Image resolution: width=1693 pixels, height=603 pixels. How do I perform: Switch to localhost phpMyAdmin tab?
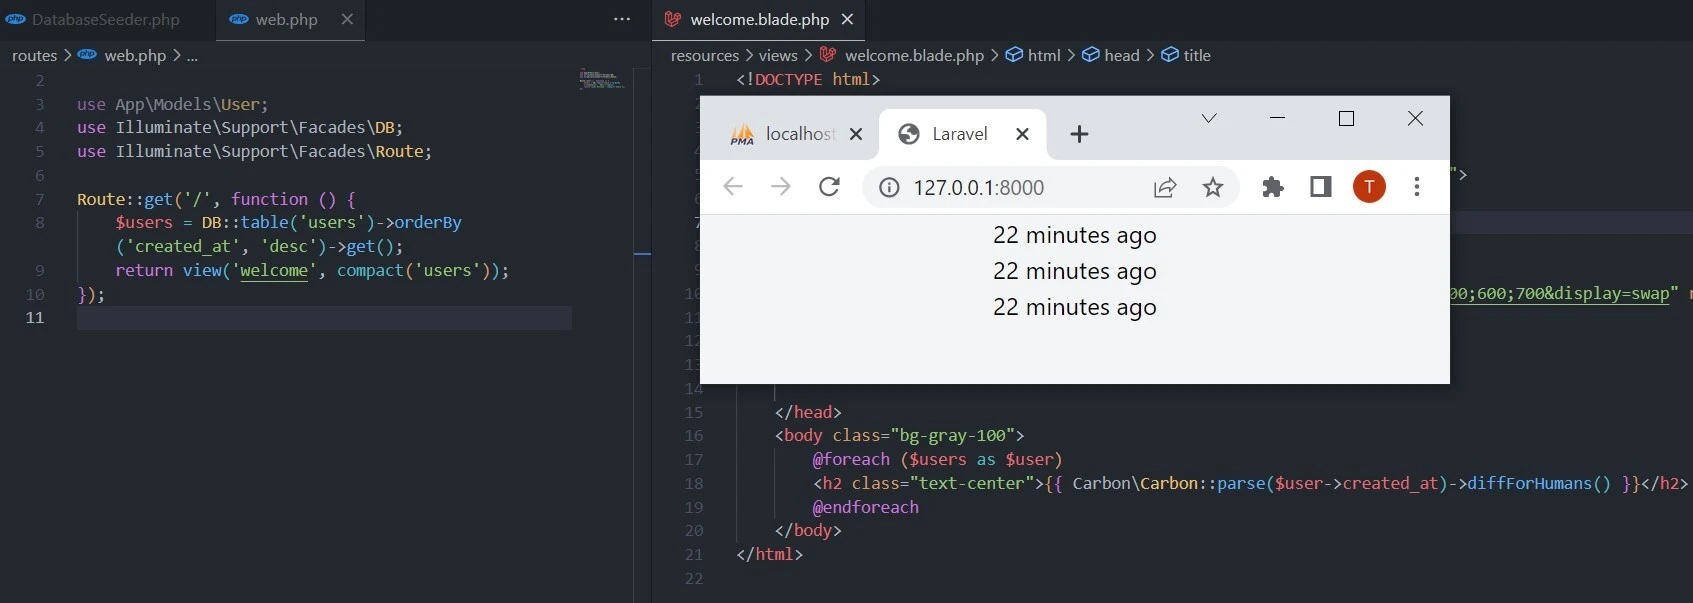tap(785, 134)
